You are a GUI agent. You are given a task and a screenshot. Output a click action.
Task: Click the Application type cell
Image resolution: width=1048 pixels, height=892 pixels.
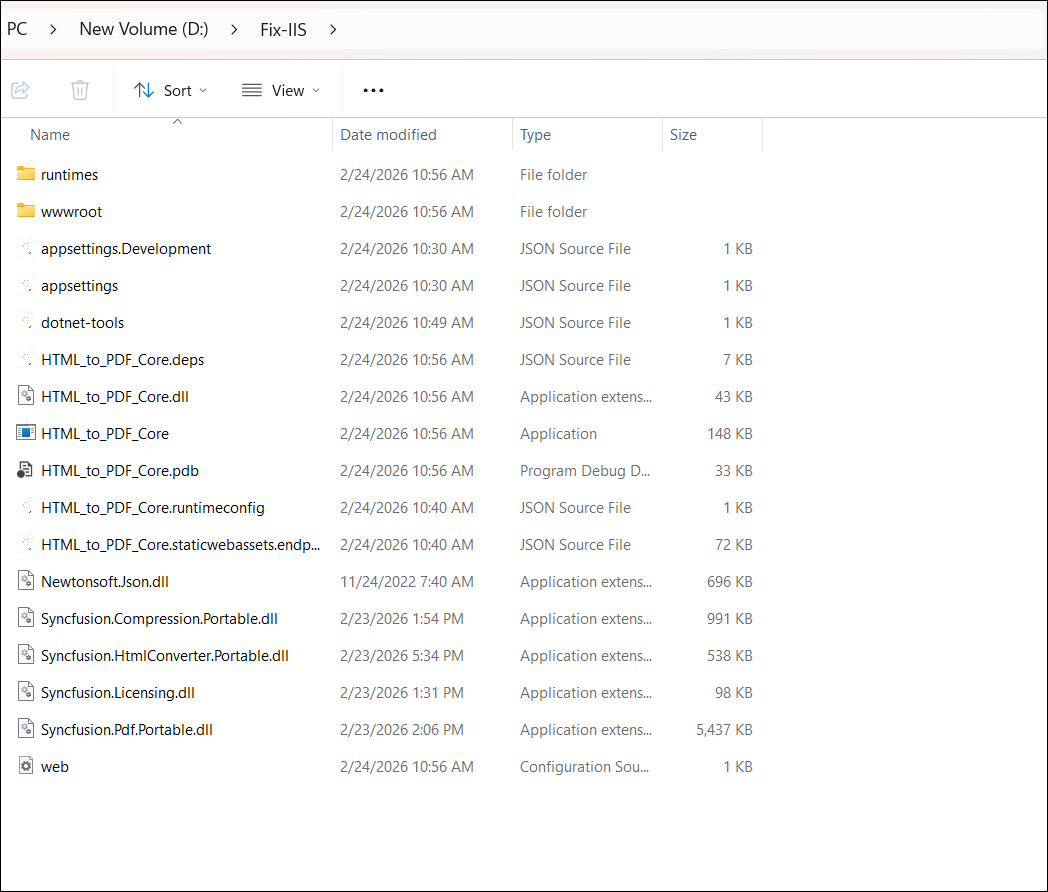558,434
